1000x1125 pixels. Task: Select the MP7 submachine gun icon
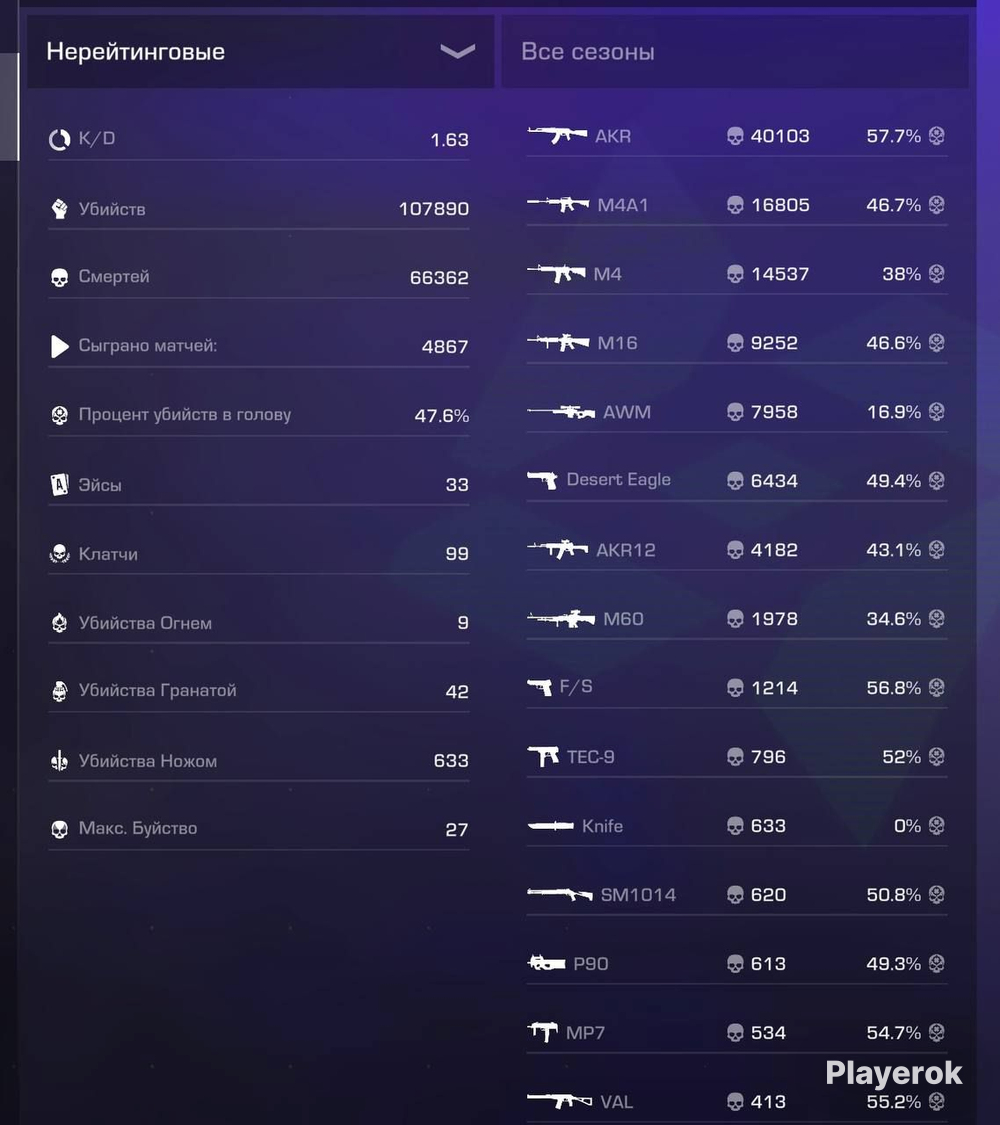point(543,1032)
